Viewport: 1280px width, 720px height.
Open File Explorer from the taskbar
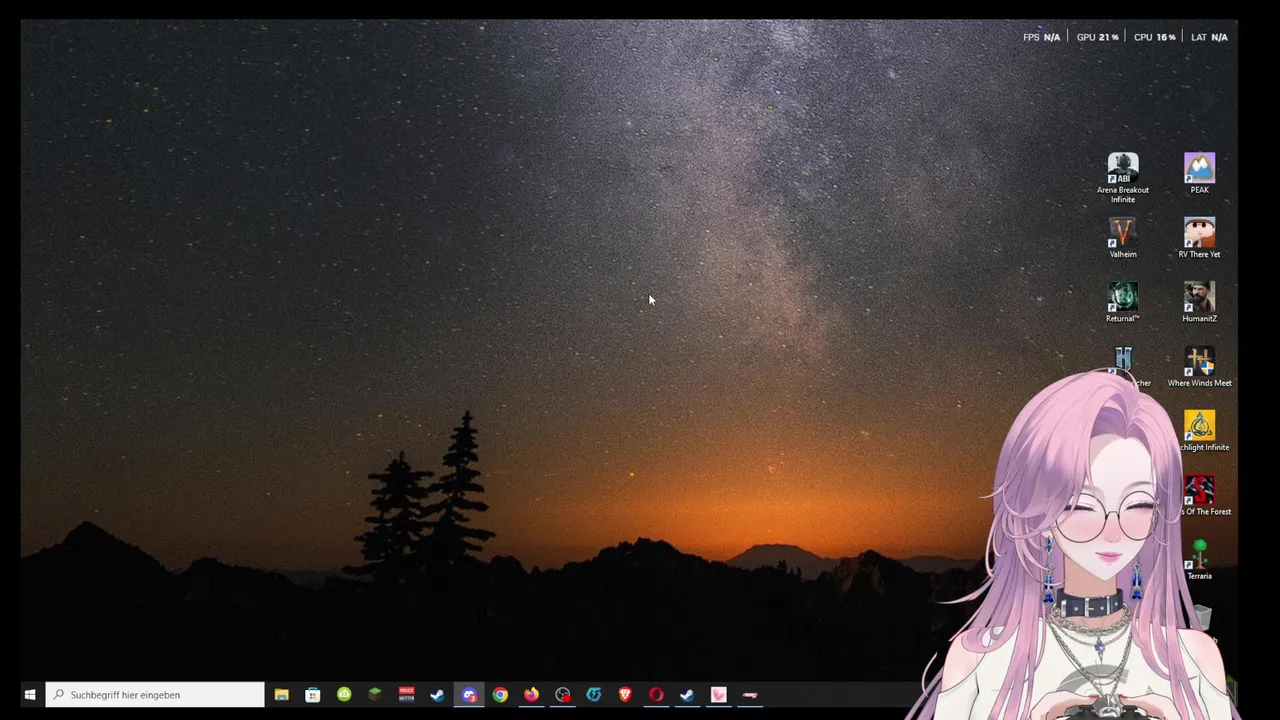(x=282, y=694)
